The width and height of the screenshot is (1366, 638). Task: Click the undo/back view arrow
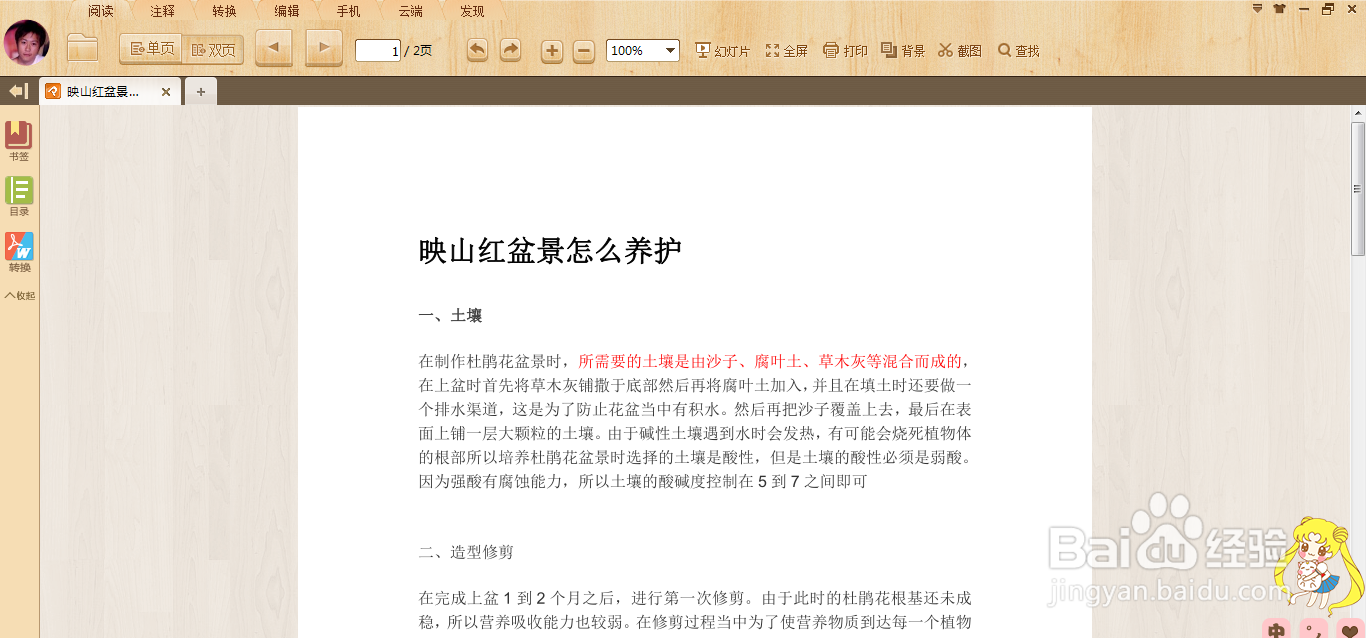click(x=478, y=49)
